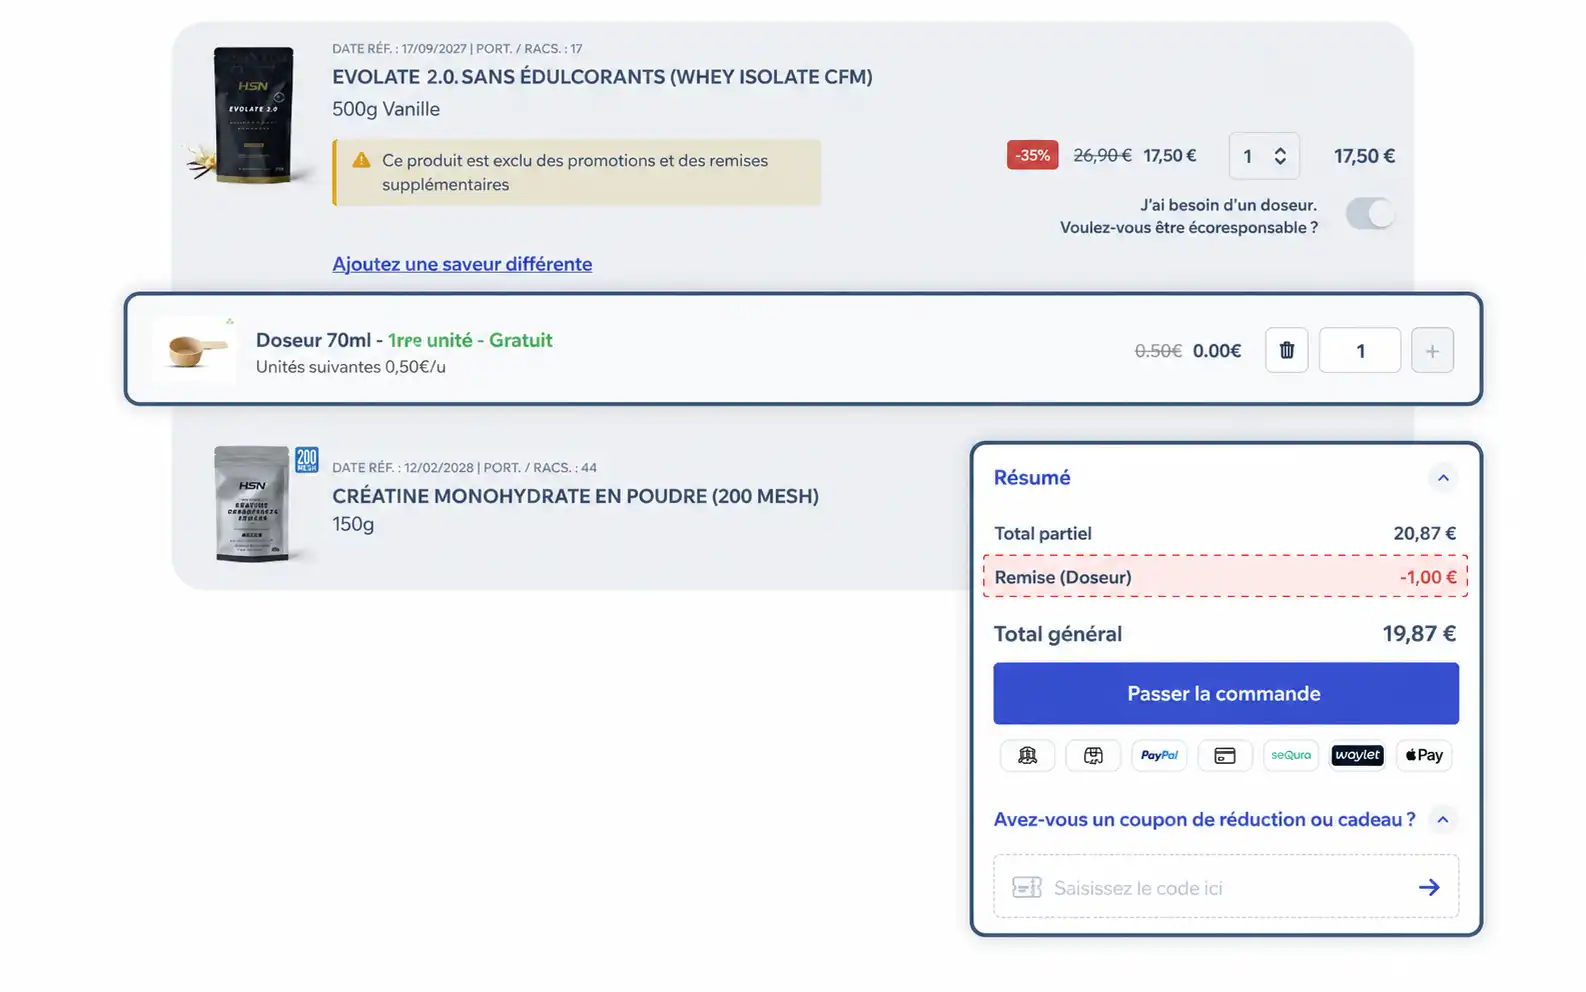Click the 'Avez-vous un coupon de réduction' heading
1586x992 pixels.
1204,820
